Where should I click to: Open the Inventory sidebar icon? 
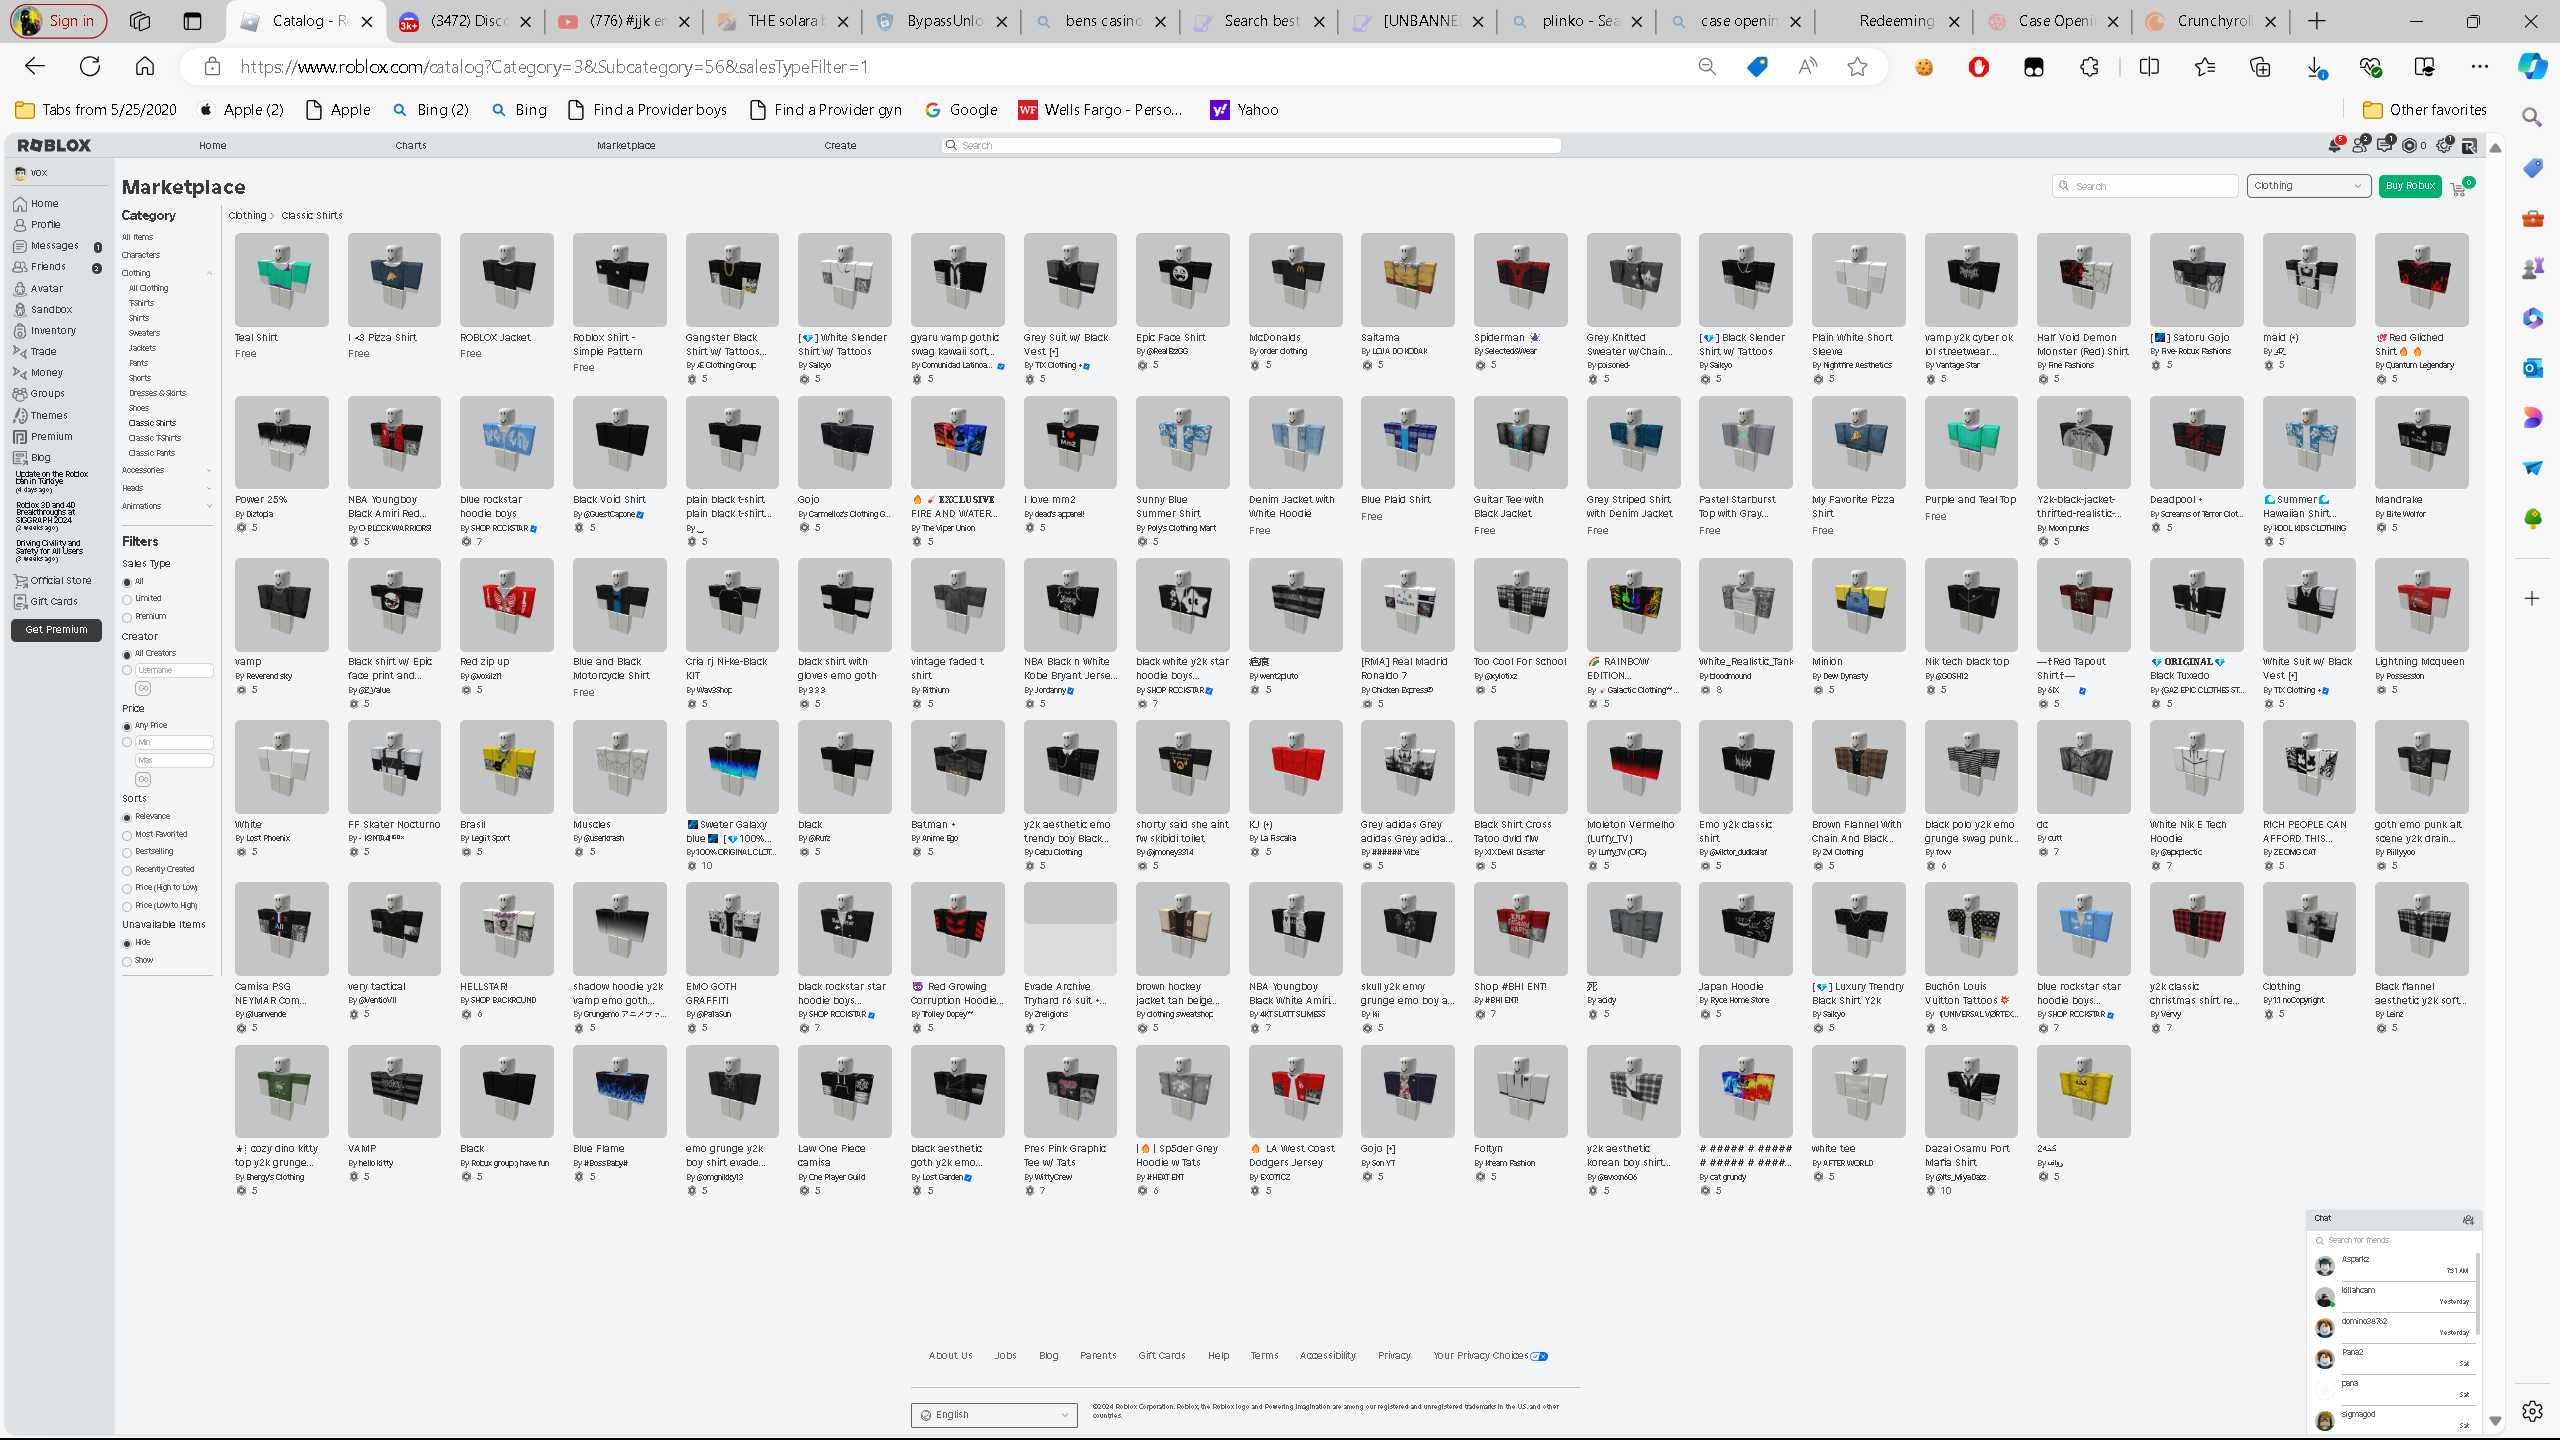point(20,330)
